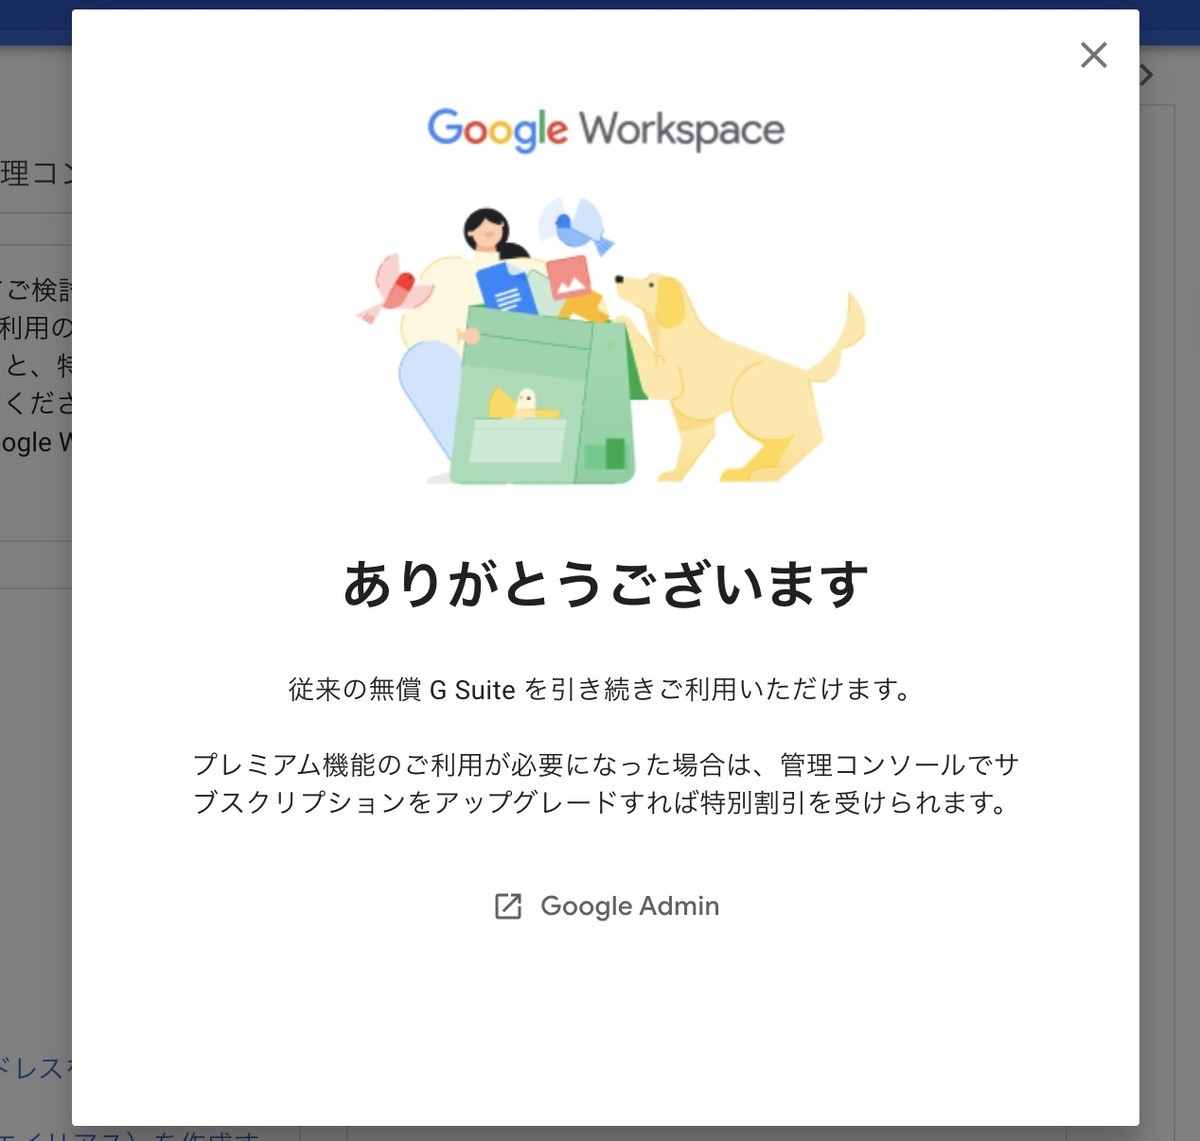This screenshot has height=1141, width=1200.
Task: Click the dimmed ogle W text on left
Action: pyautogui.click(x=36, y=442)
